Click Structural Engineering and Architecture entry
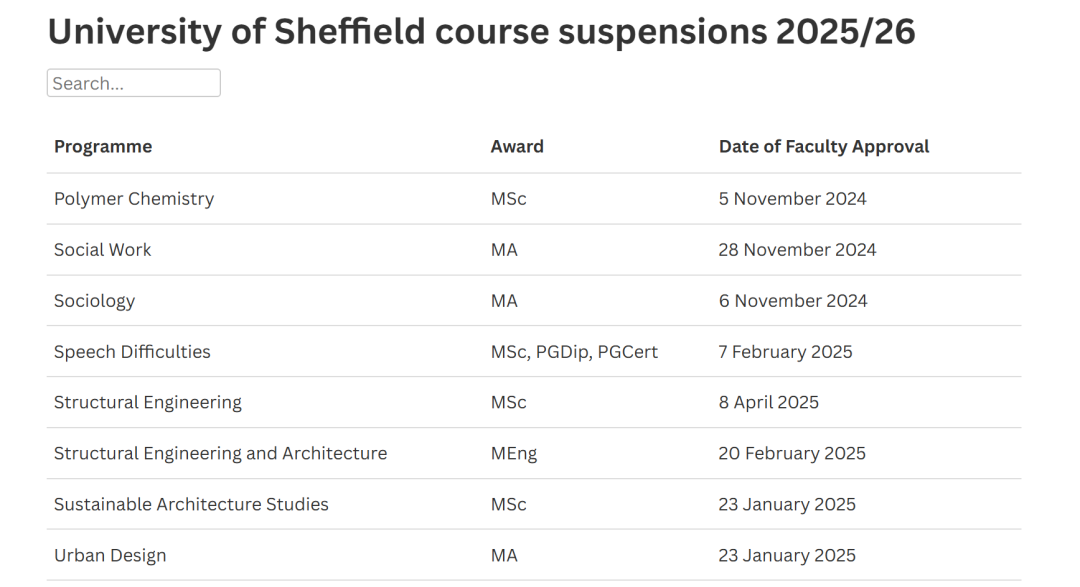This screenshot has width=1080, height=587. tap(220, 453)
